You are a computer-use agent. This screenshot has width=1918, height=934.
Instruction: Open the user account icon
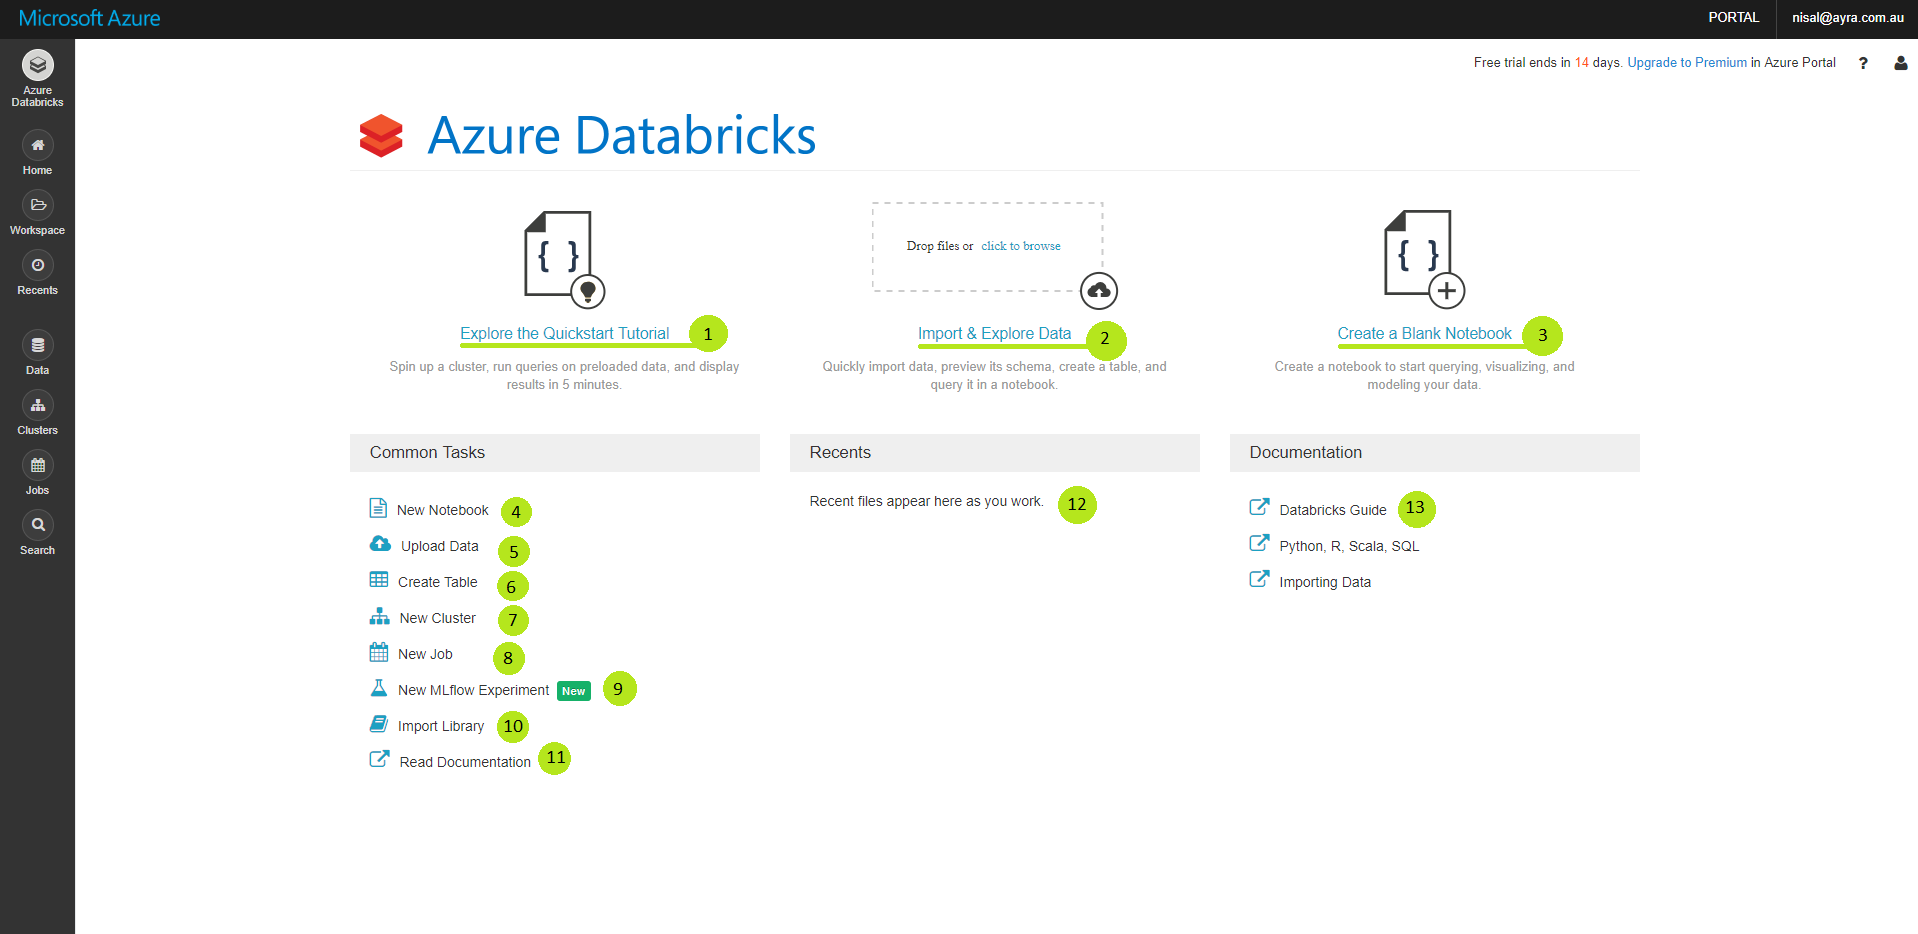pos(1900,63)
